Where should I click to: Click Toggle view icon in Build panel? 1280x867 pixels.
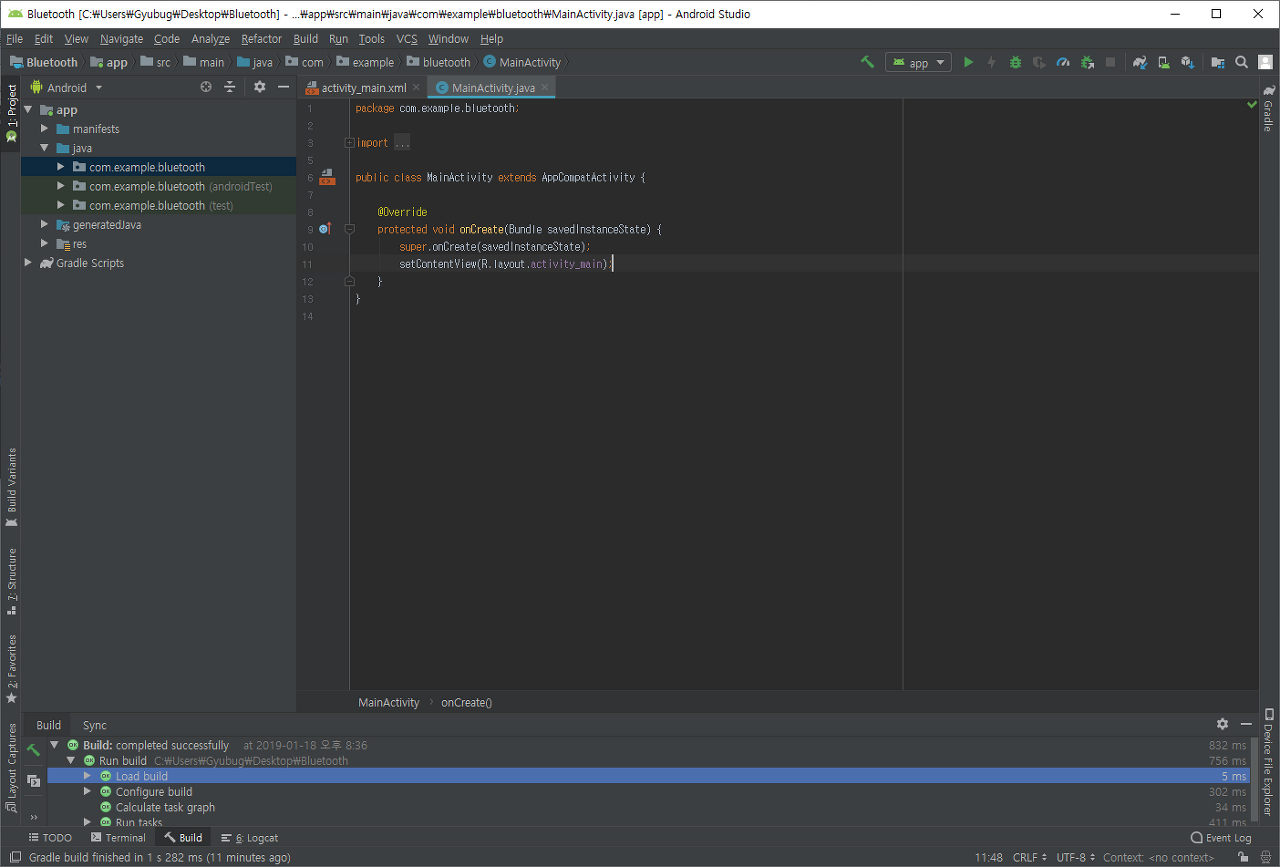(33, 781)
